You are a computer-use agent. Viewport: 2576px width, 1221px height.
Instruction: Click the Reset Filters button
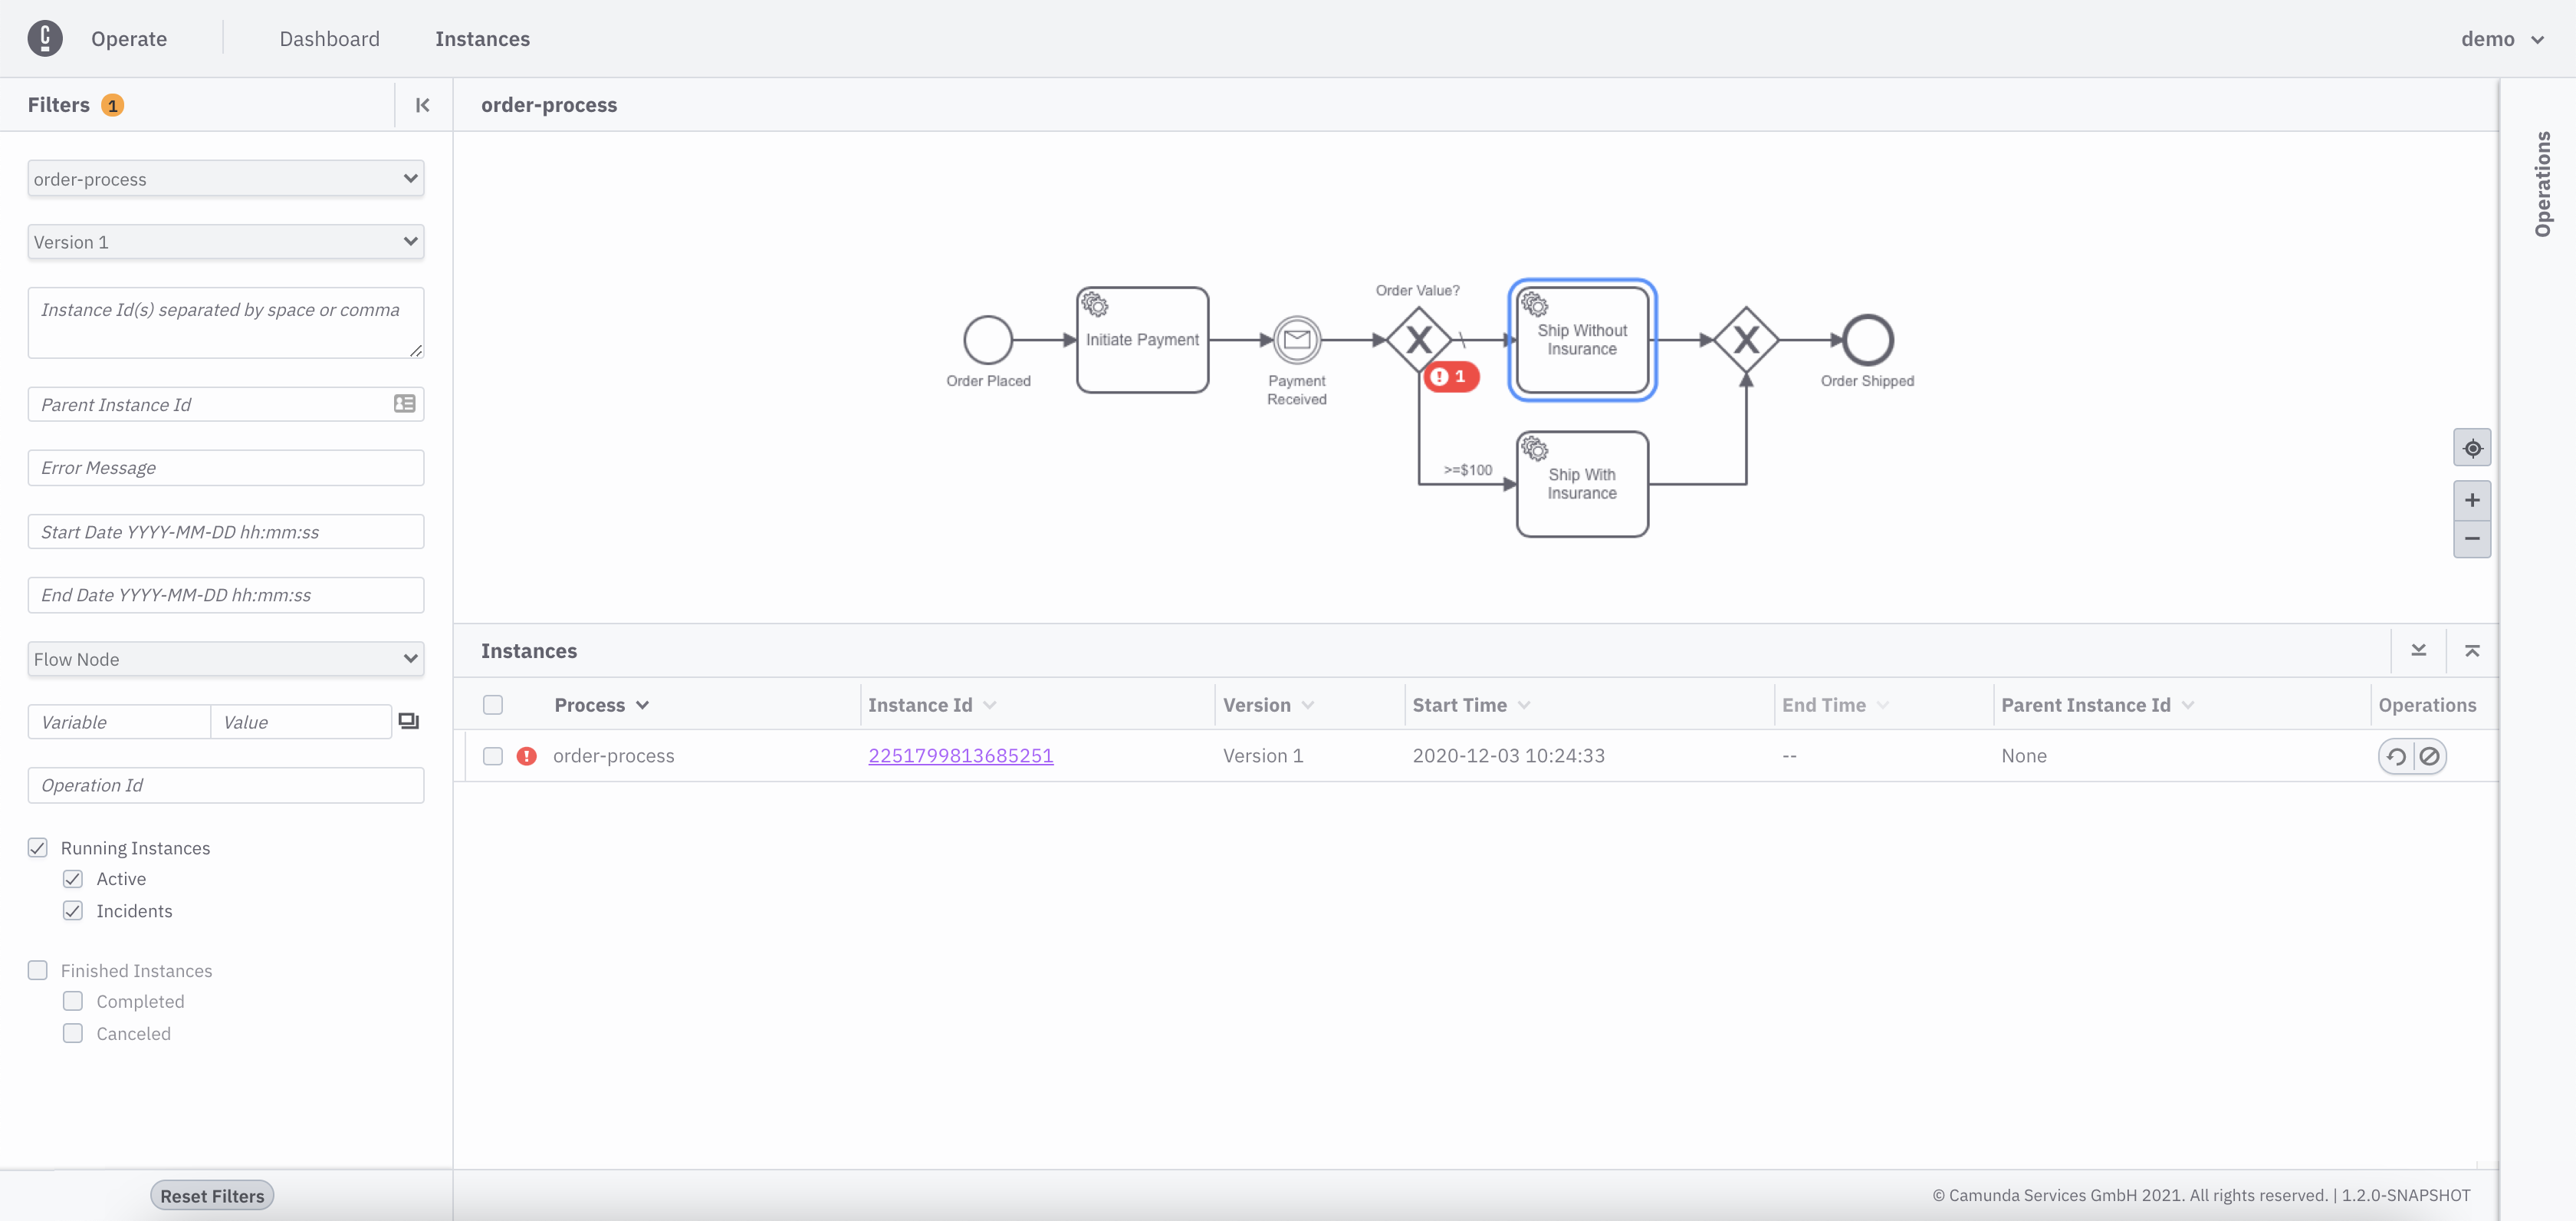211,1194
